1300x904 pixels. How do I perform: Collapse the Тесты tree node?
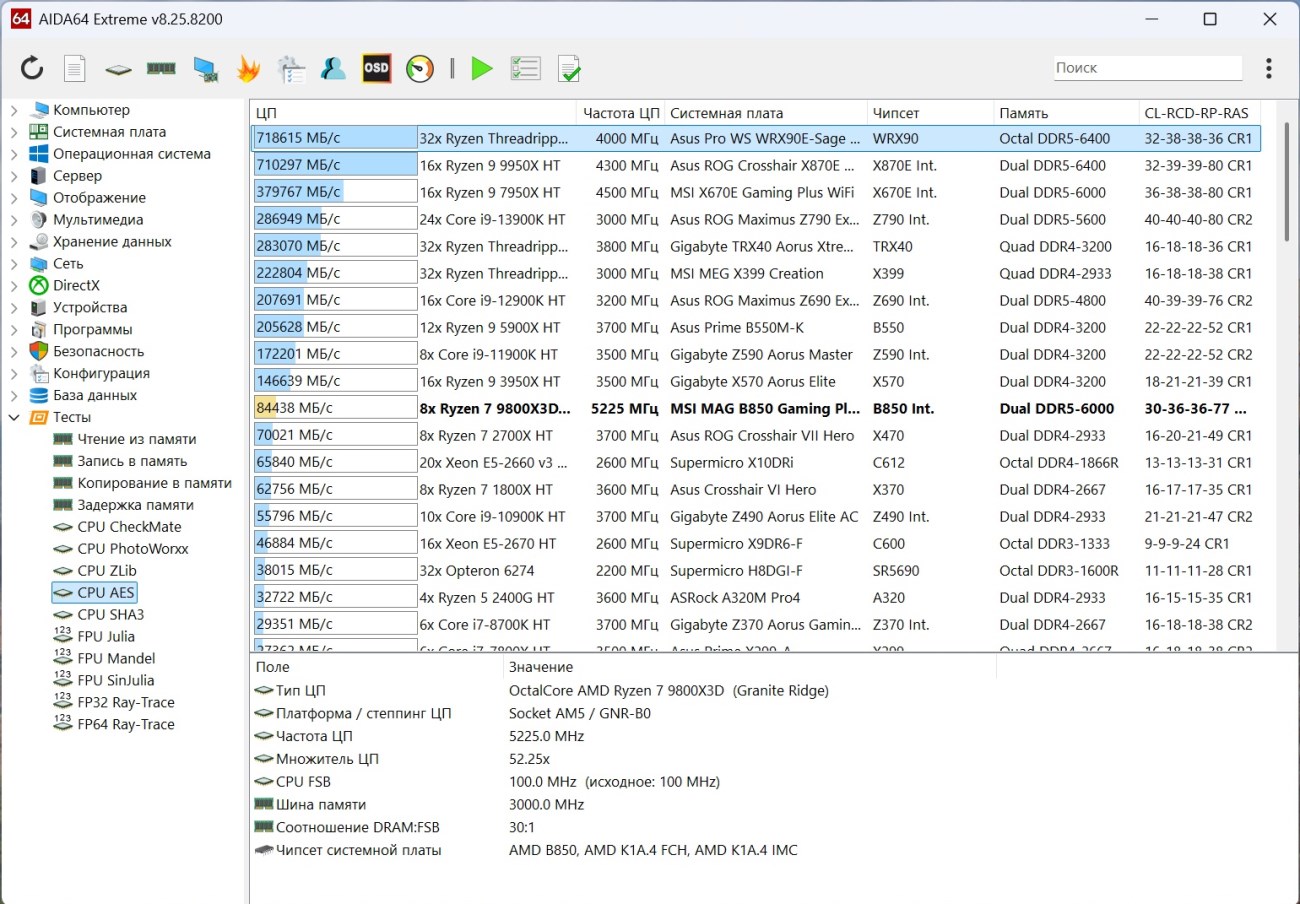14,417
